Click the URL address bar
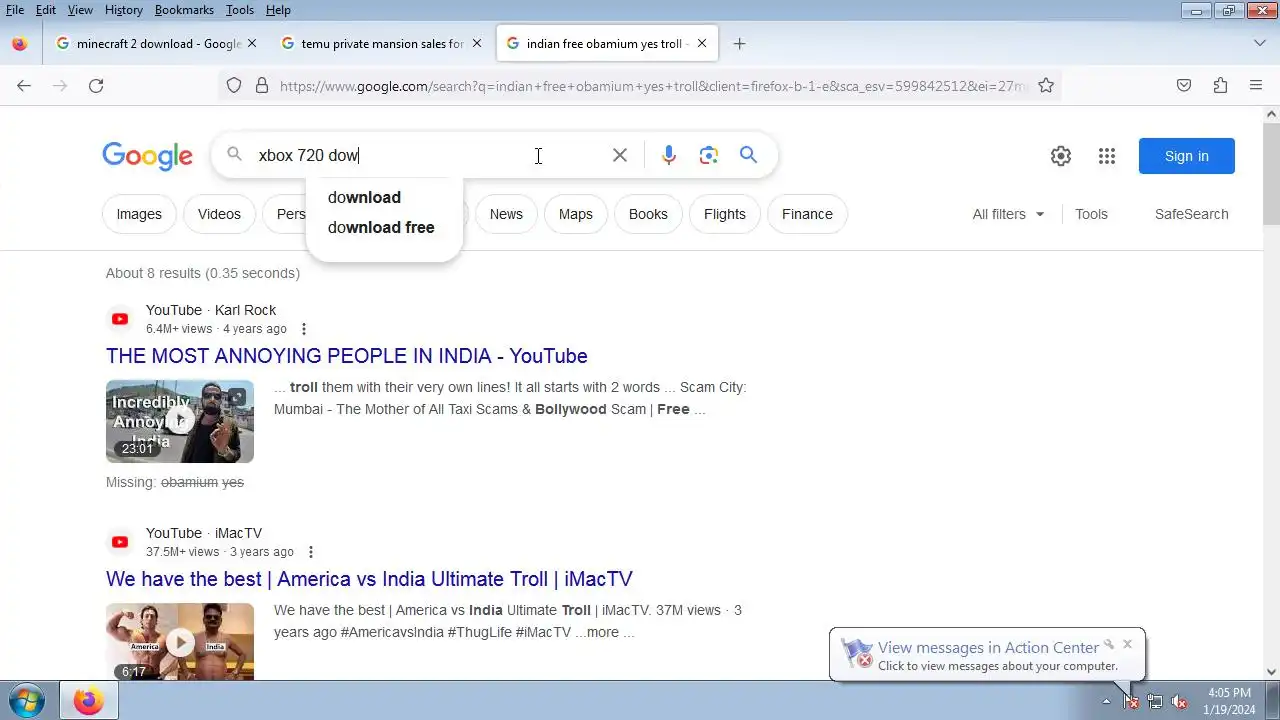 coord(650,86)
